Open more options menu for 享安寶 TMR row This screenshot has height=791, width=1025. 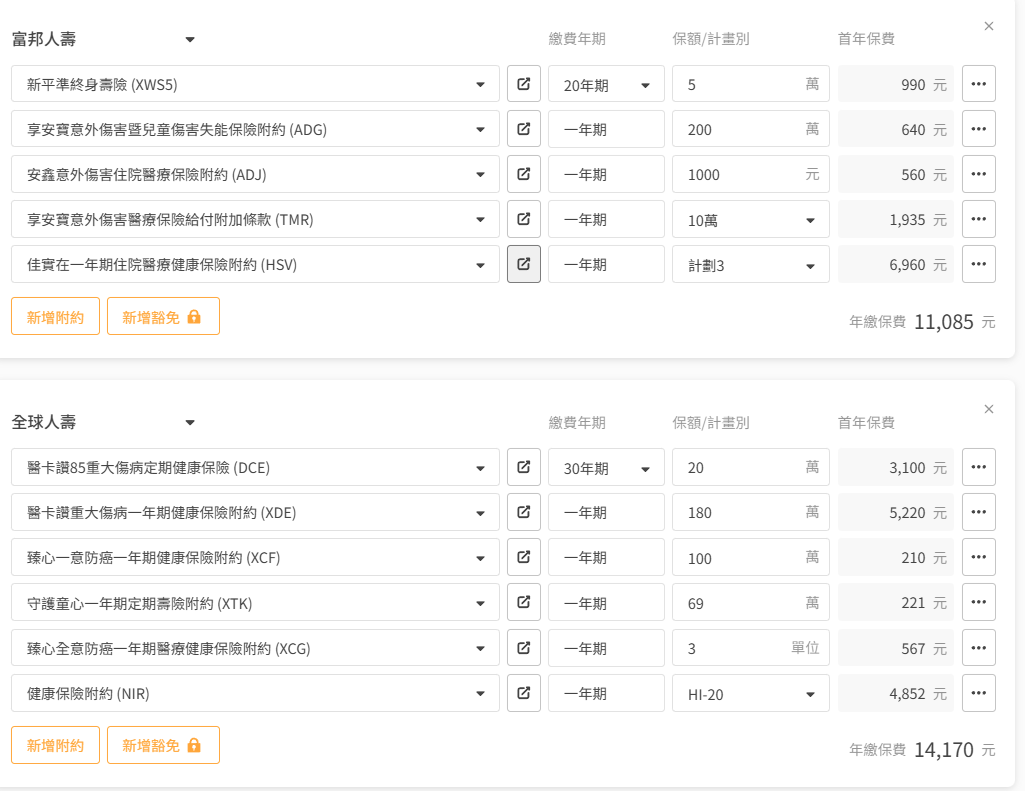pyautogui.click(x=978, y=219)
